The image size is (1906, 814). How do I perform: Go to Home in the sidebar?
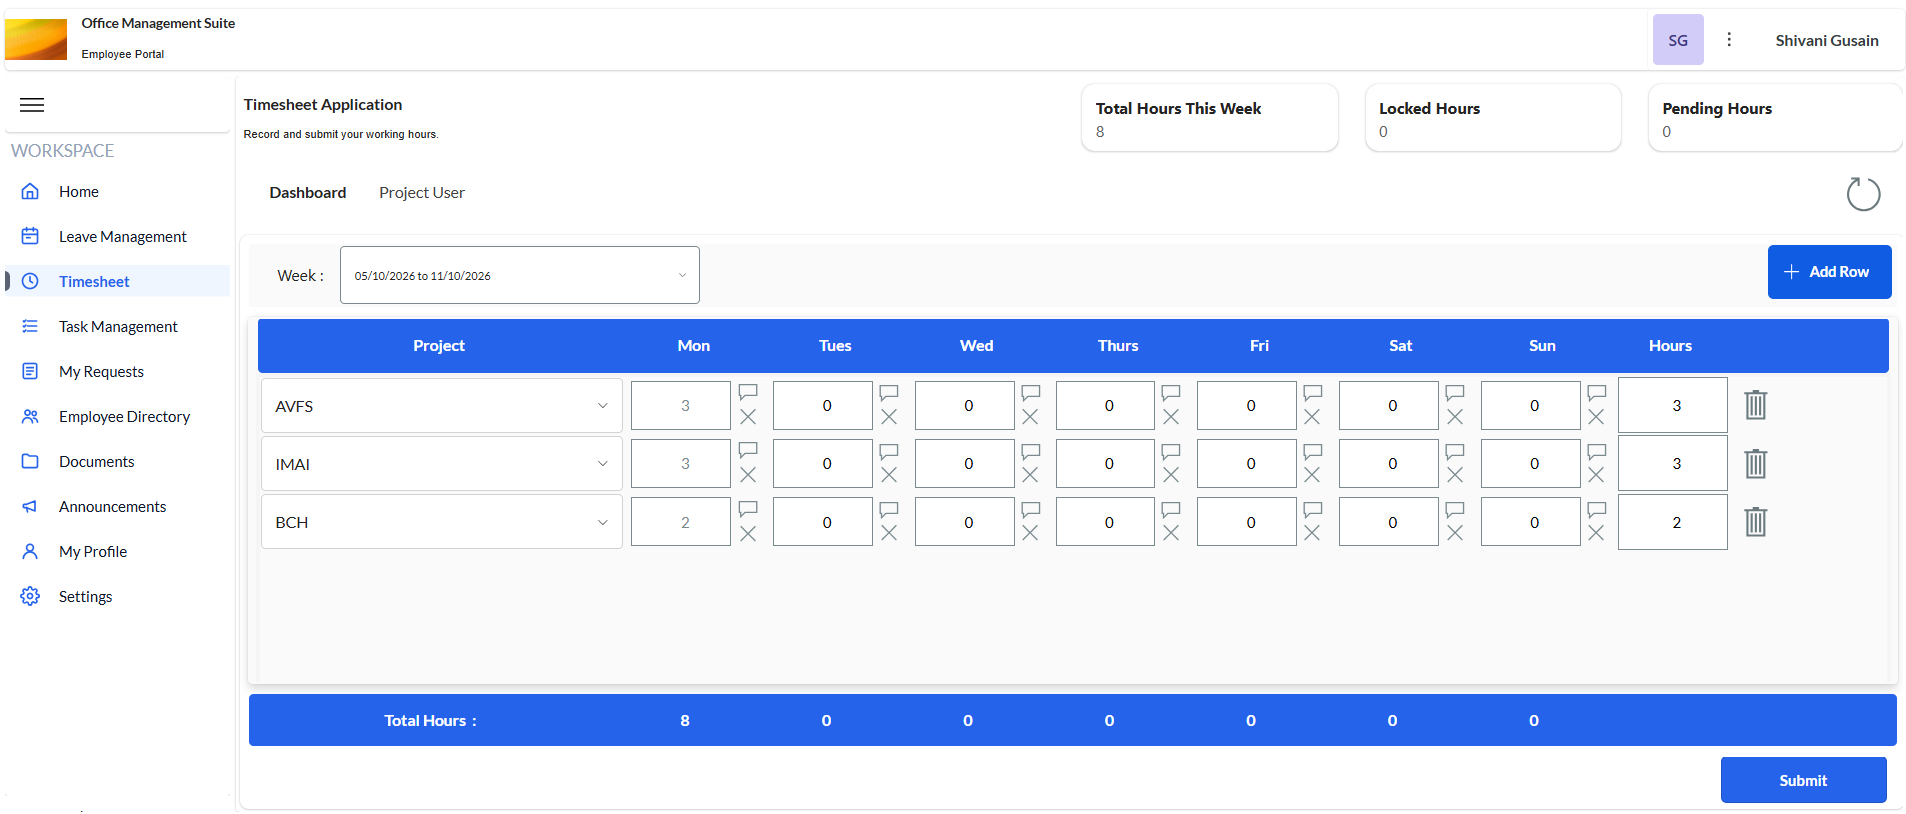click(118, 192)
